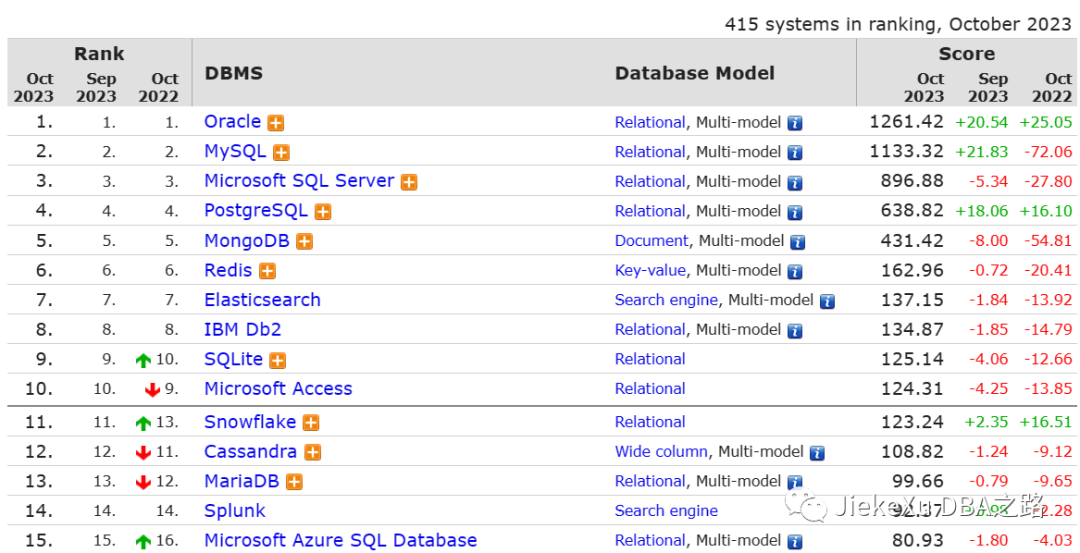This screenshot has height=553, width=1080.
Task: Open the info icon in the MySQL row
Action: tap(795, 153)
